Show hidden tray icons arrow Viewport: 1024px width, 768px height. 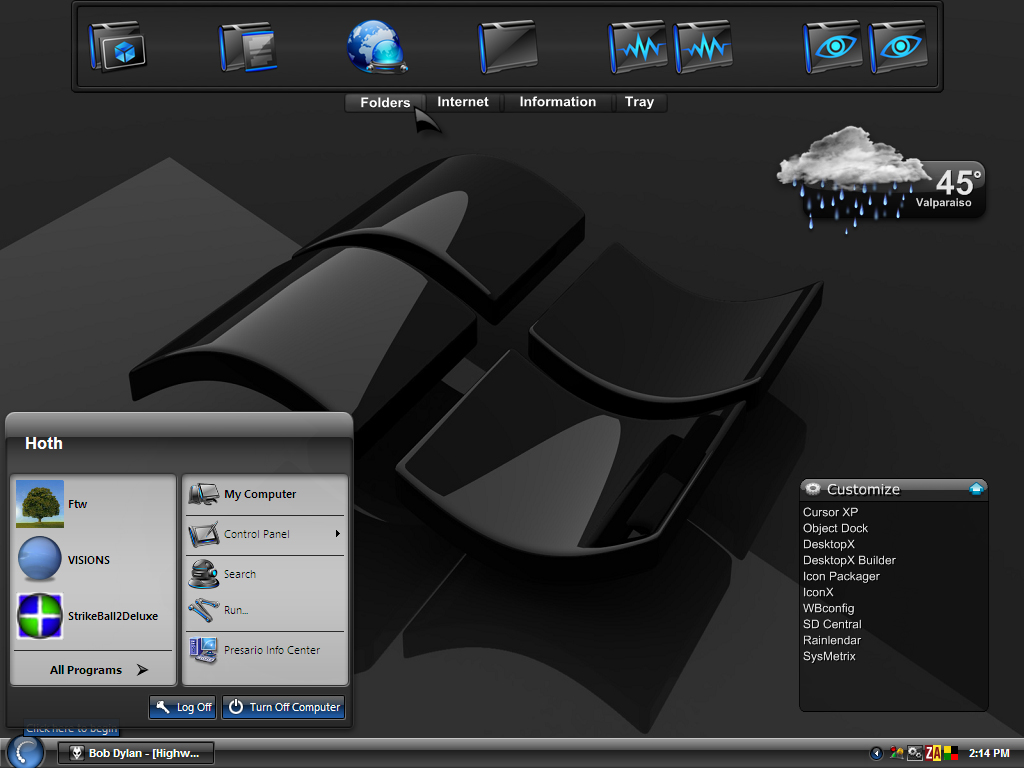[876, 754]
